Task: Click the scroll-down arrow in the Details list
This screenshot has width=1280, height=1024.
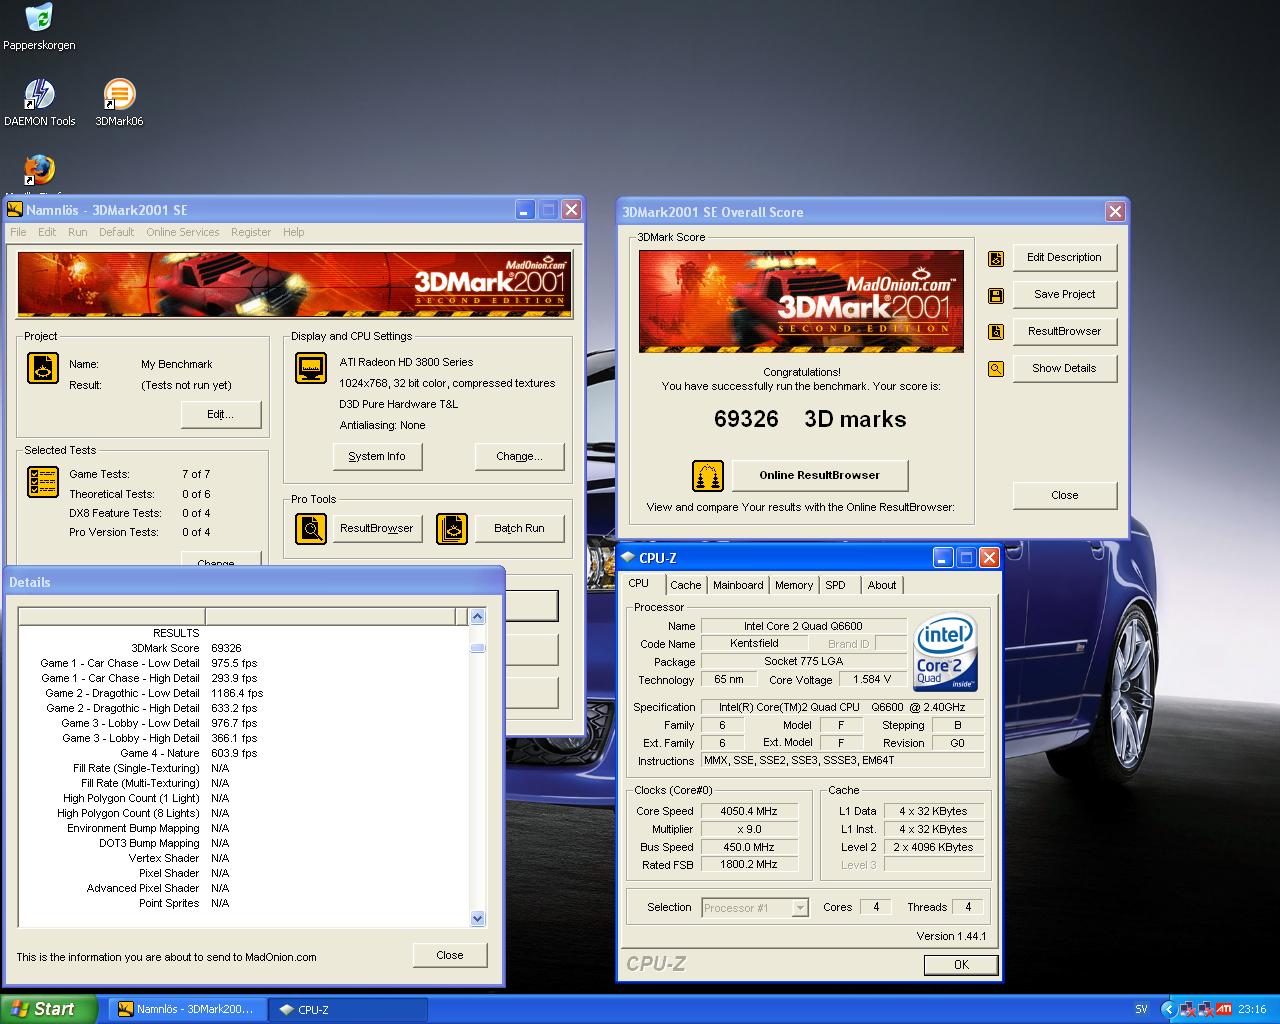Action: (x=477, y=918)
